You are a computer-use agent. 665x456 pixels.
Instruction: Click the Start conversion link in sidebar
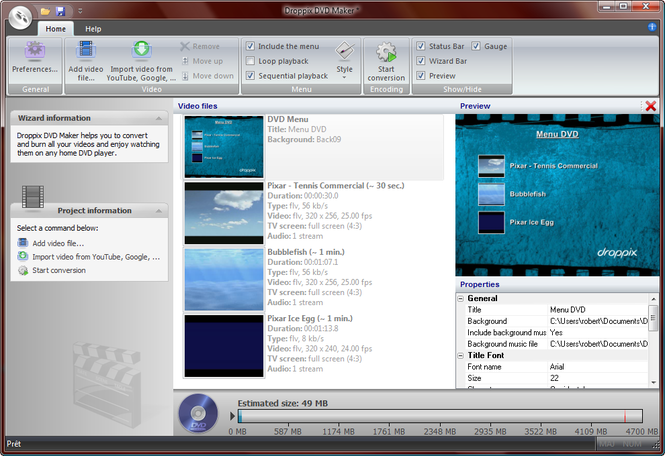click(59, 270)
